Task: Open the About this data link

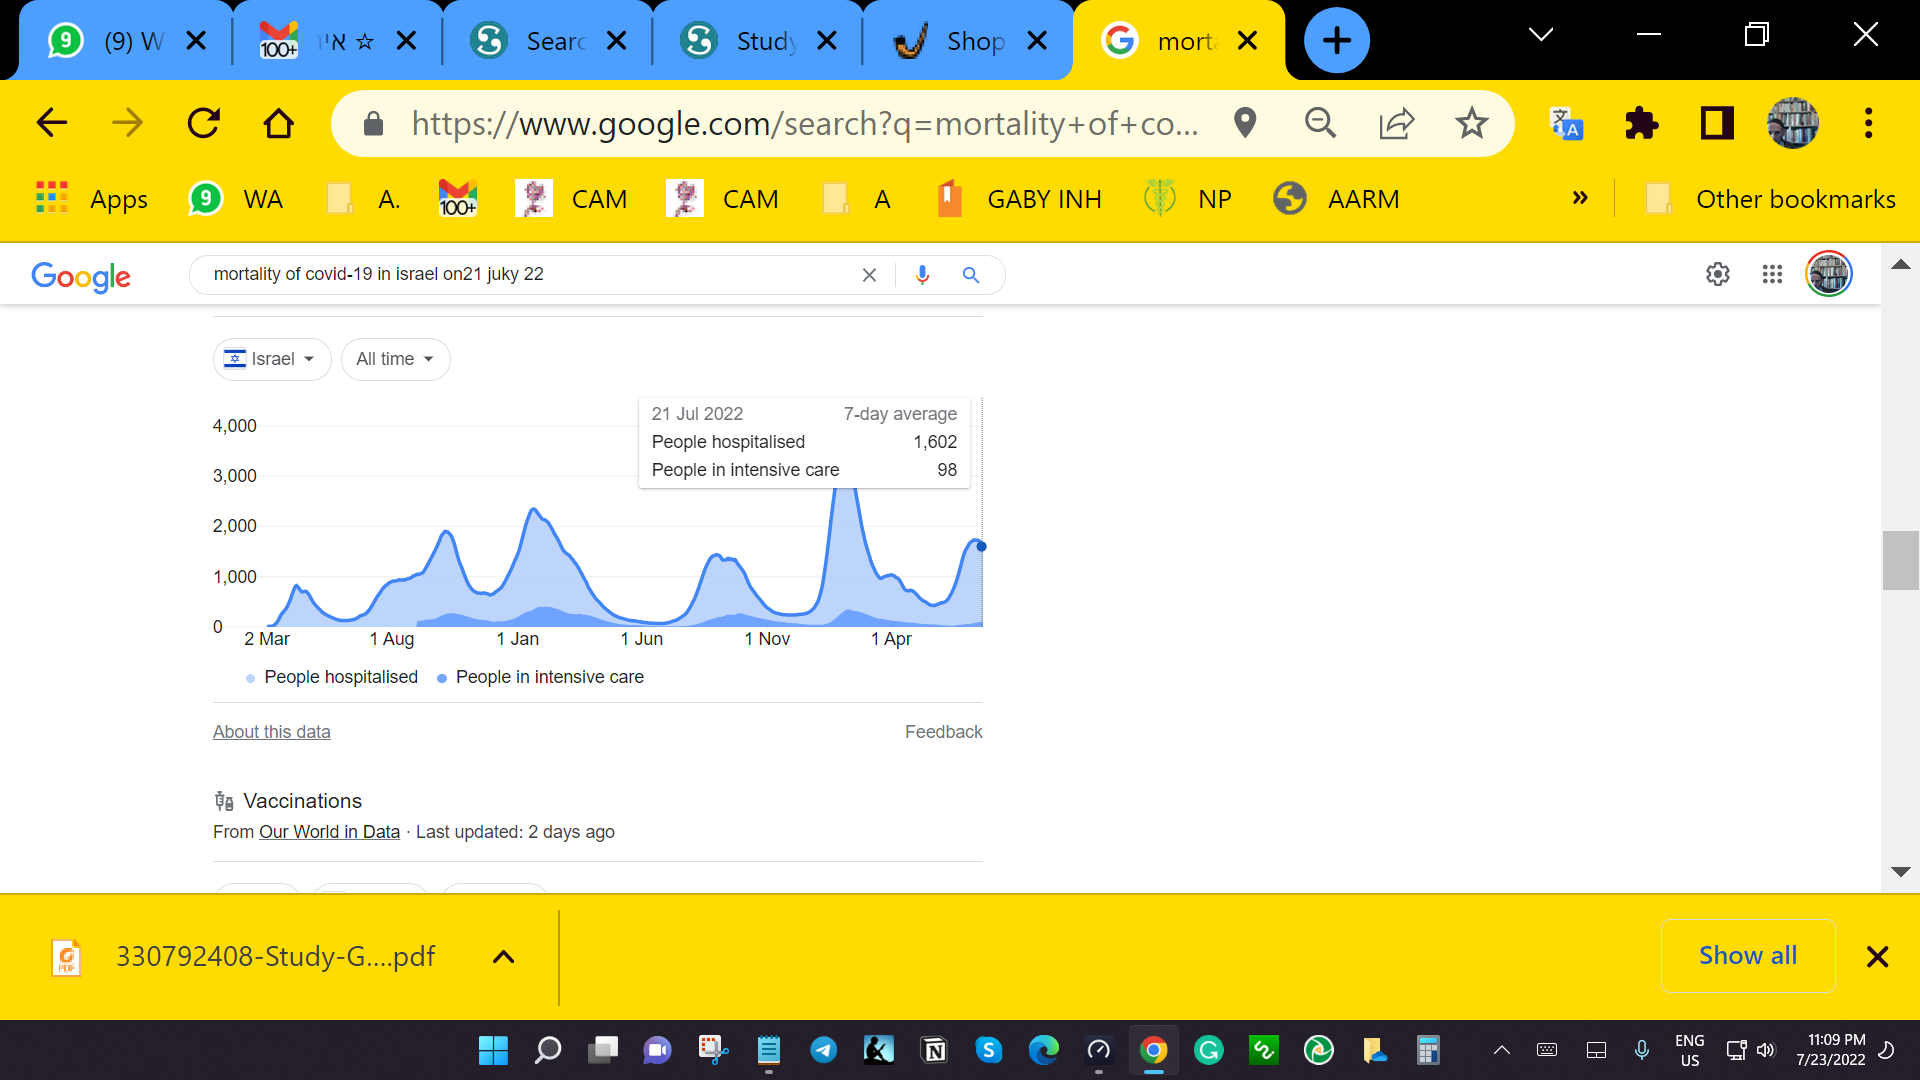Action: click(271, 732)
